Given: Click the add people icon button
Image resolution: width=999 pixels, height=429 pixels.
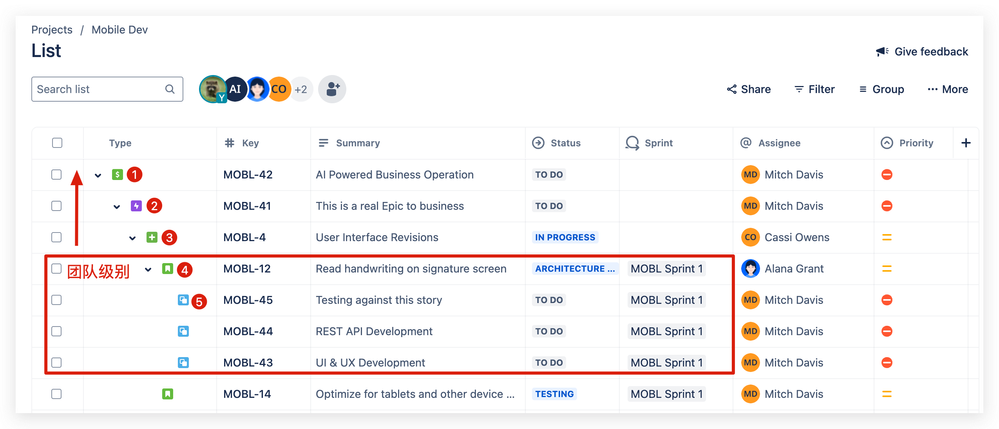Looking at the screenshot, I should tap(332, 89).
